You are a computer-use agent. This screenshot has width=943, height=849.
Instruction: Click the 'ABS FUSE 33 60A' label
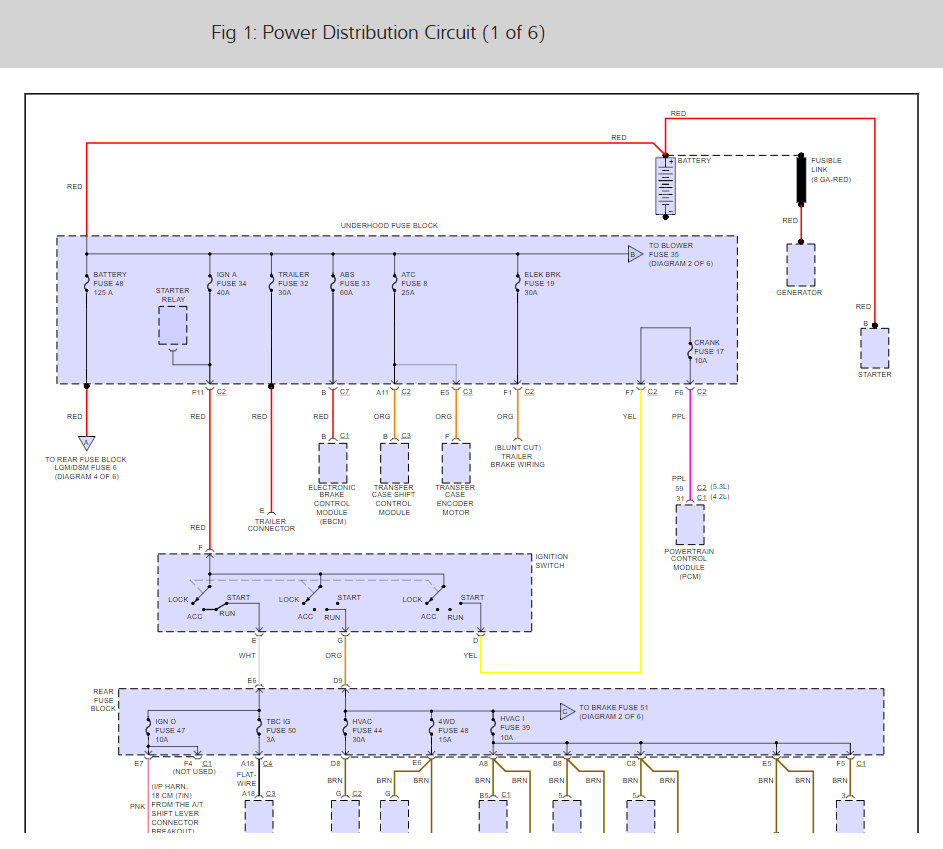tap(355, 283)
